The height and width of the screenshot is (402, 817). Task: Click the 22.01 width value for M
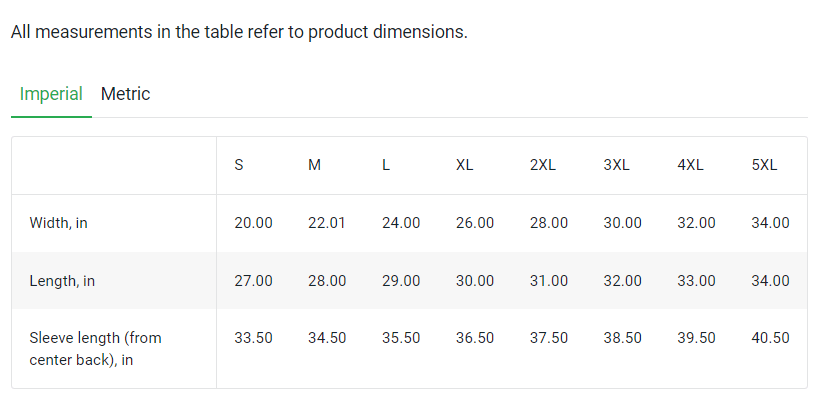point(327,223)
